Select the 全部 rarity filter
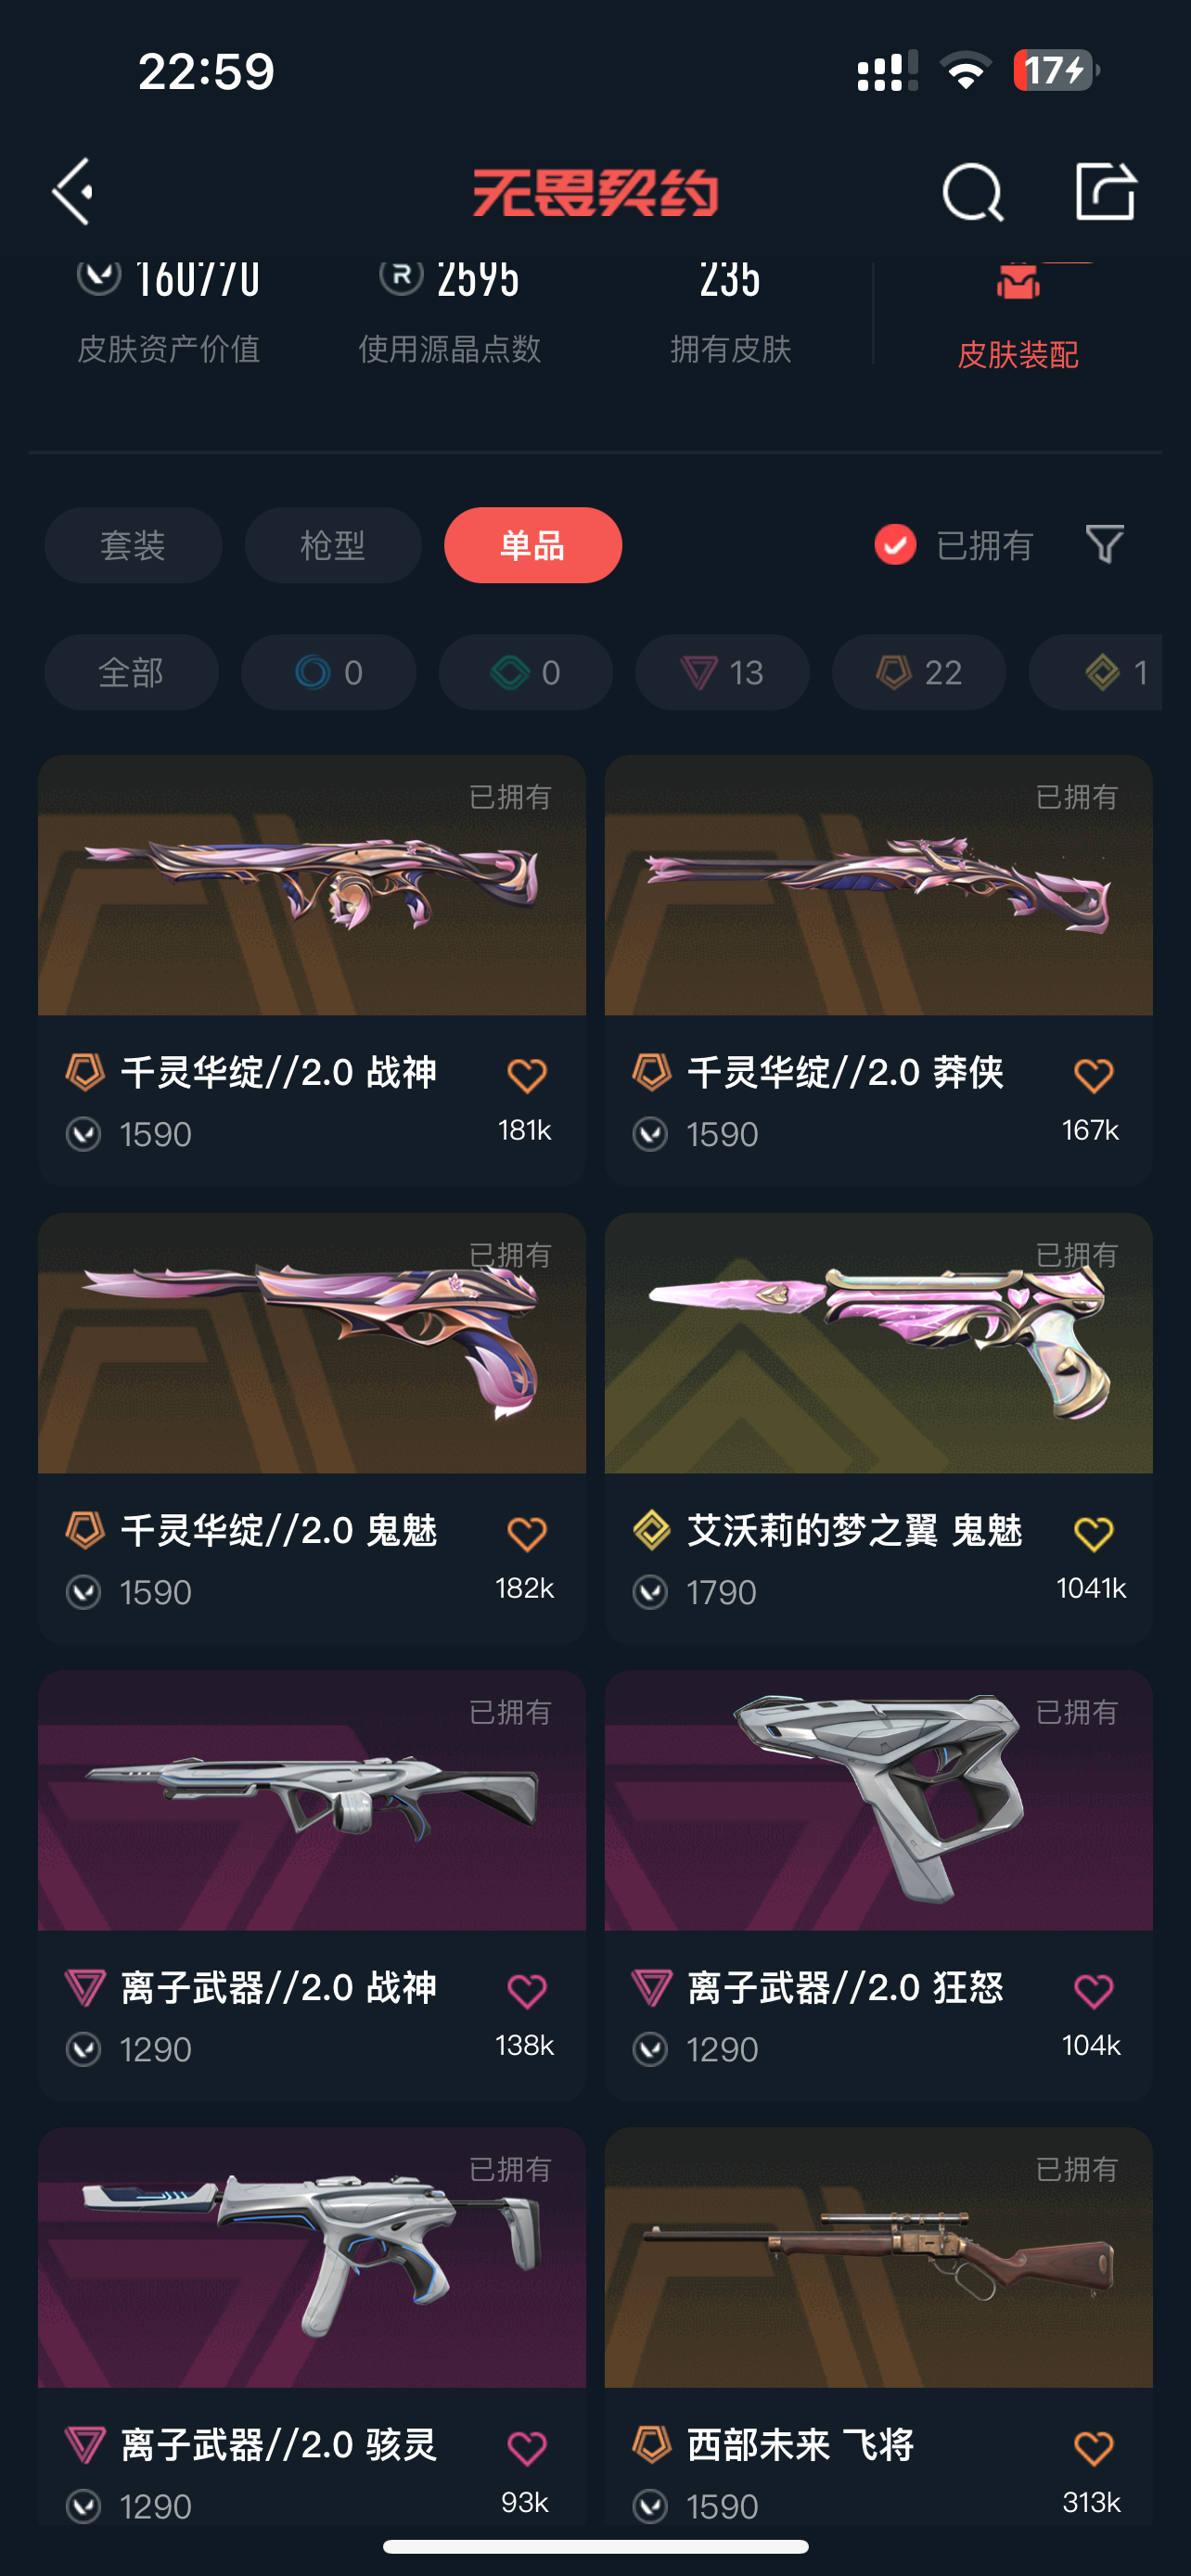Viewport: 1191px width, 2576px height. pos(131,672)
